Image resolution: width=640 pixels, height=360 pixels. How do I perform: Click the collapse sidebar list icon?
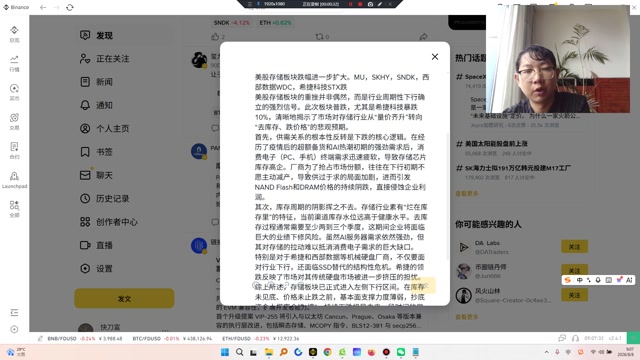tap(14, 313)
